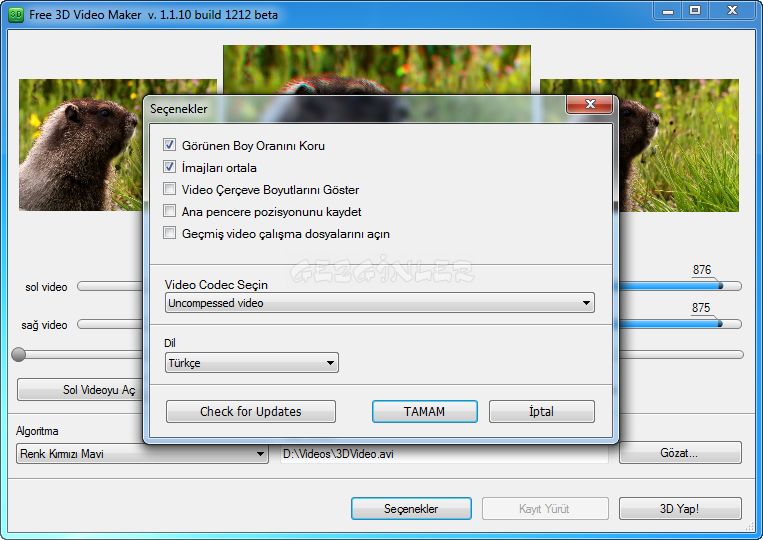The height and width of the screenshot is (540, 763).
Task: Click the 875 value above sağ video slider
Action: tap(701, 308)
